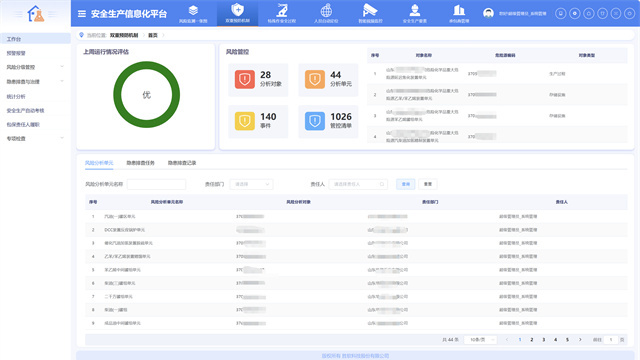Click the location pin icon in the breadcrumb

click(x=81, y=35)
